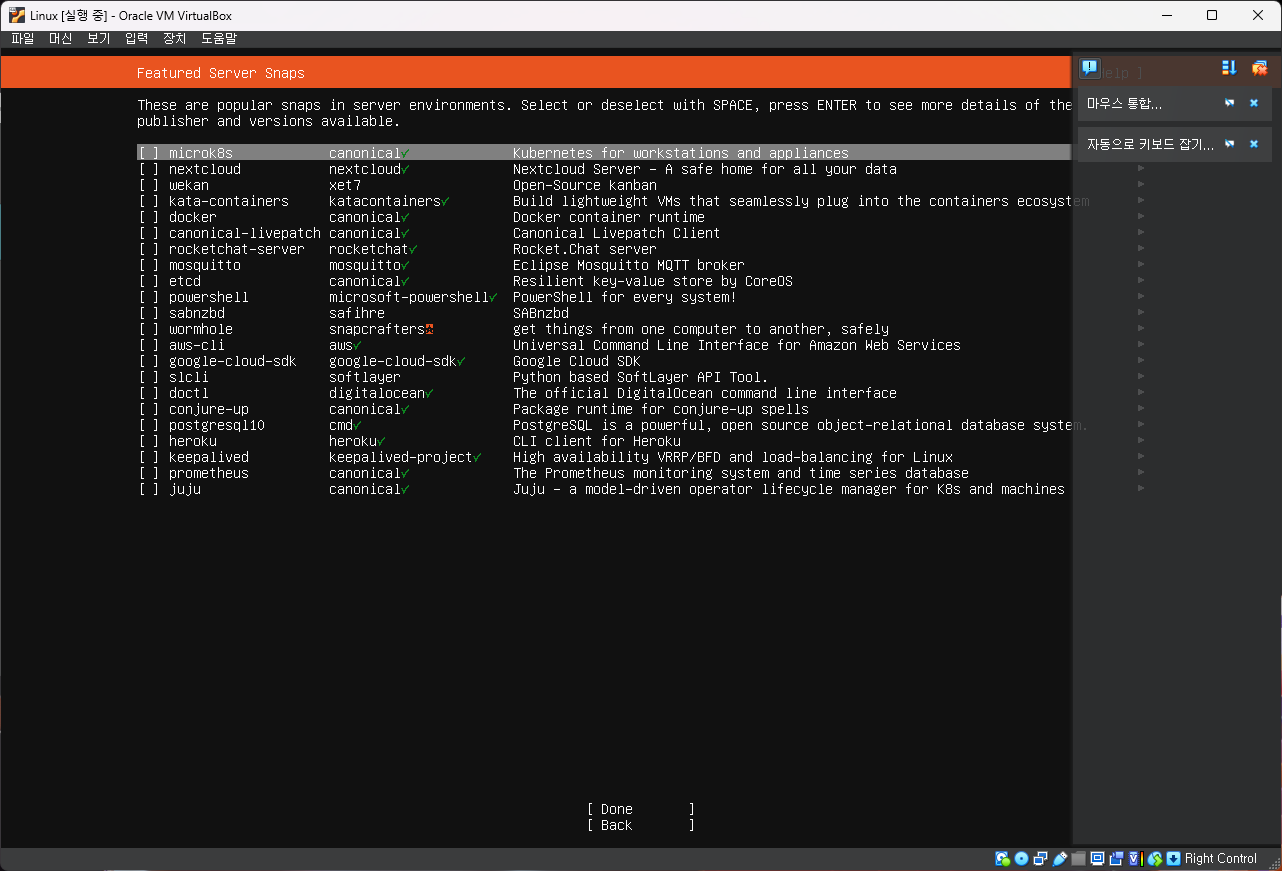The image size is (1282, 871).
Task: Open the 마우스 통합 notification text
Action: [x=1124, y=103]
